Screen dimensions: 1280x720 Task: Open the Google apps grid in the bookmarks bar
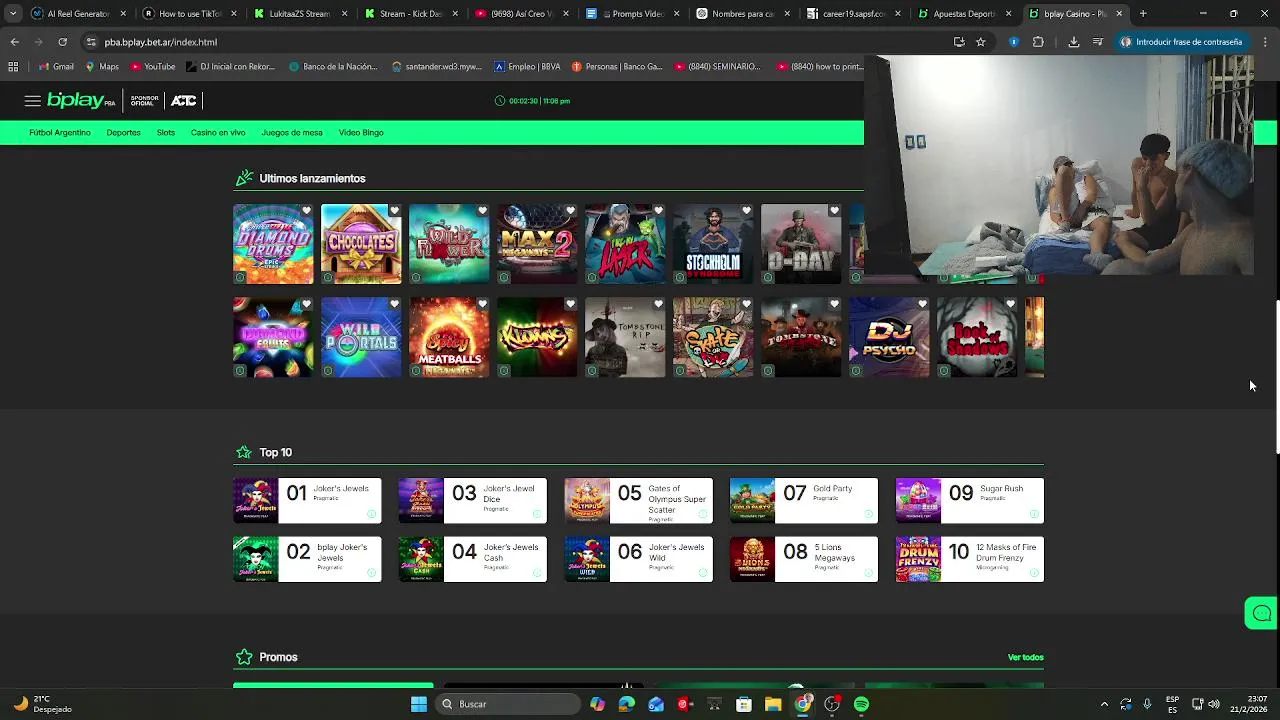(x=13, y=67)
